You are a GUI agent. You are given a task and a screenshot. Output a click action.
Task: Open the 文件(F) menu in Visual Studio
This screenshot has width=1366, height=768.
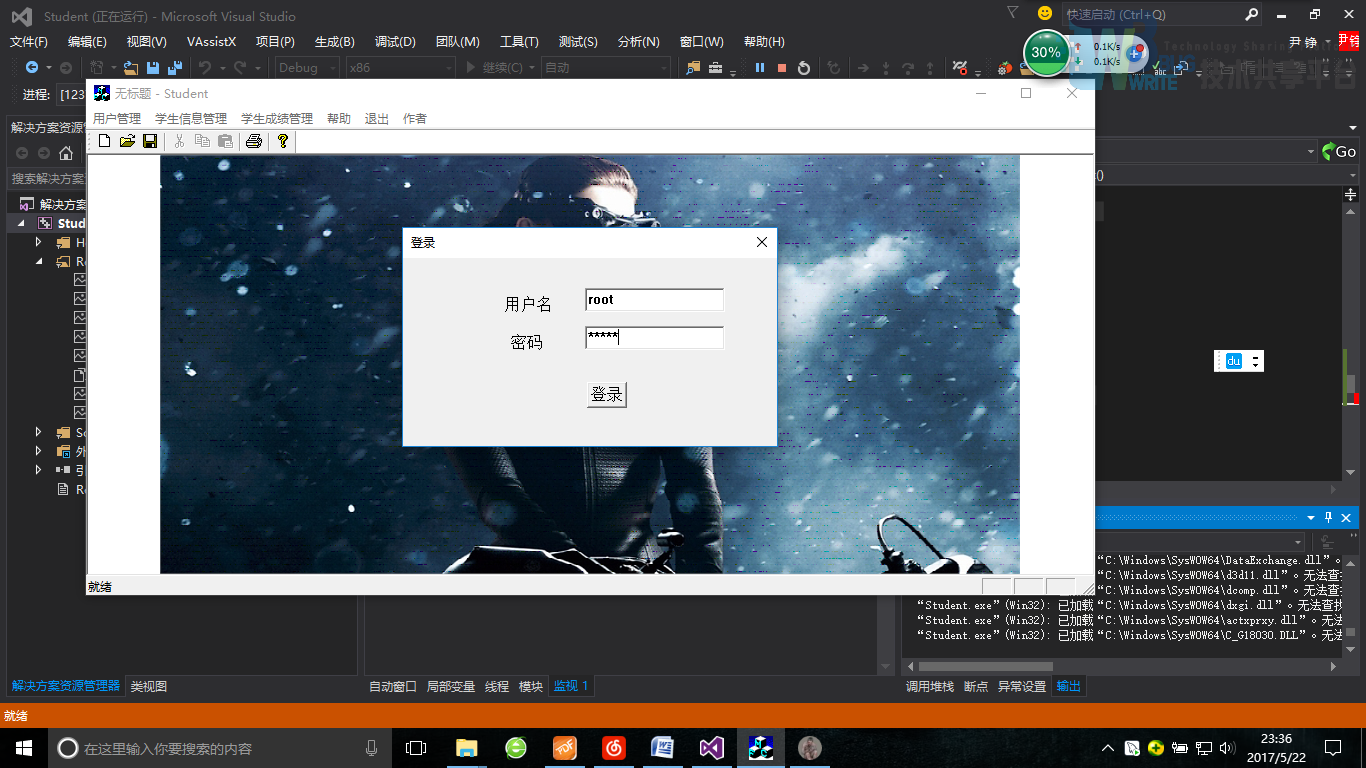(29, 42)
